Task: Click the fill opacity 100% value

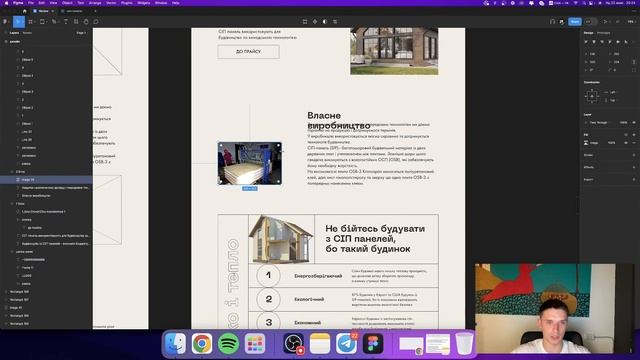Action: point(612,143)
